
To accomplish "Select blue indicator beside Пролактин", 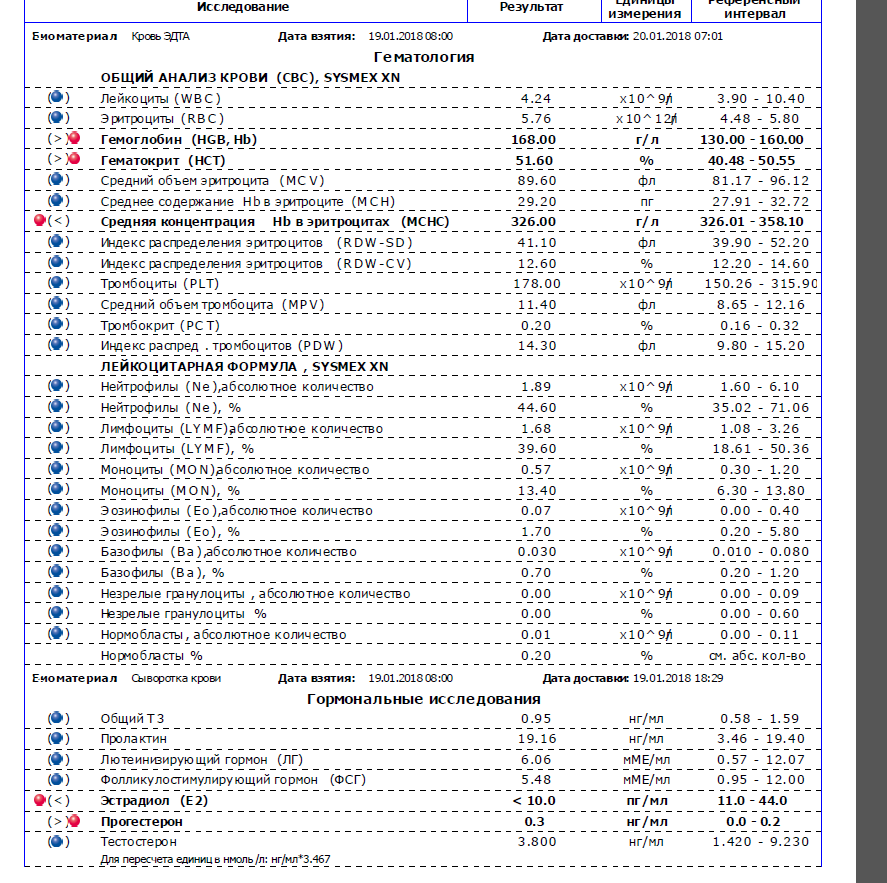I will pyautogui.click(x=57, y=738).
